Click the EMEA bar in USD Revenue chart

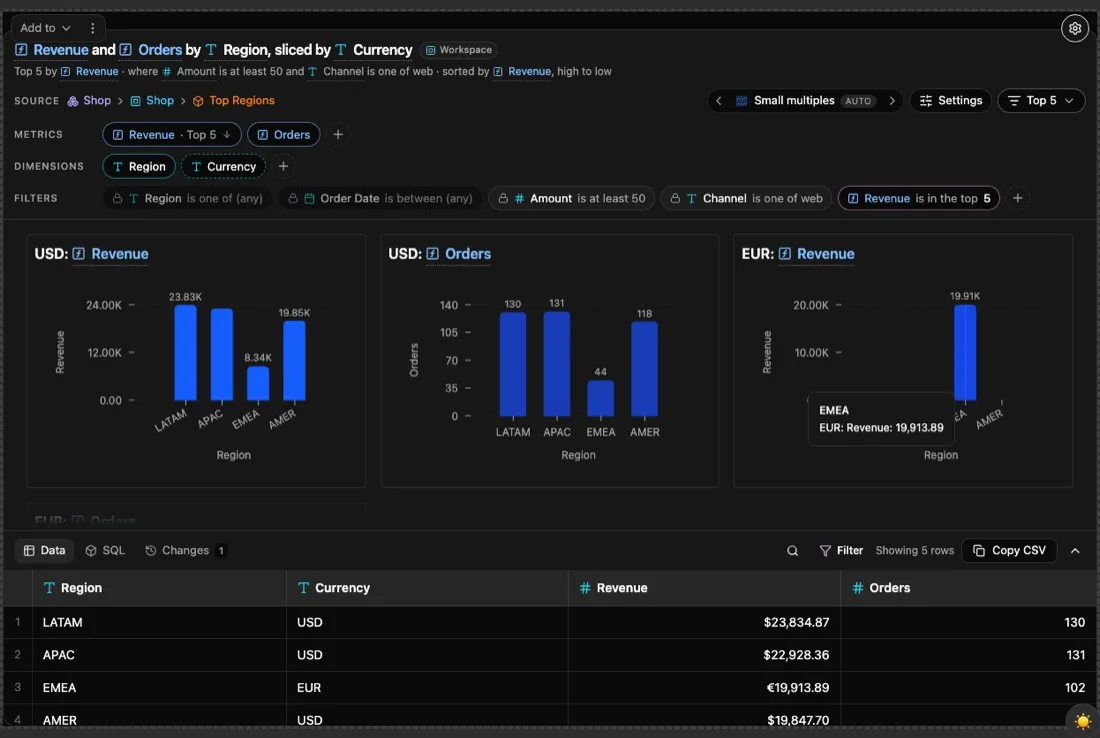pos(257,384)
